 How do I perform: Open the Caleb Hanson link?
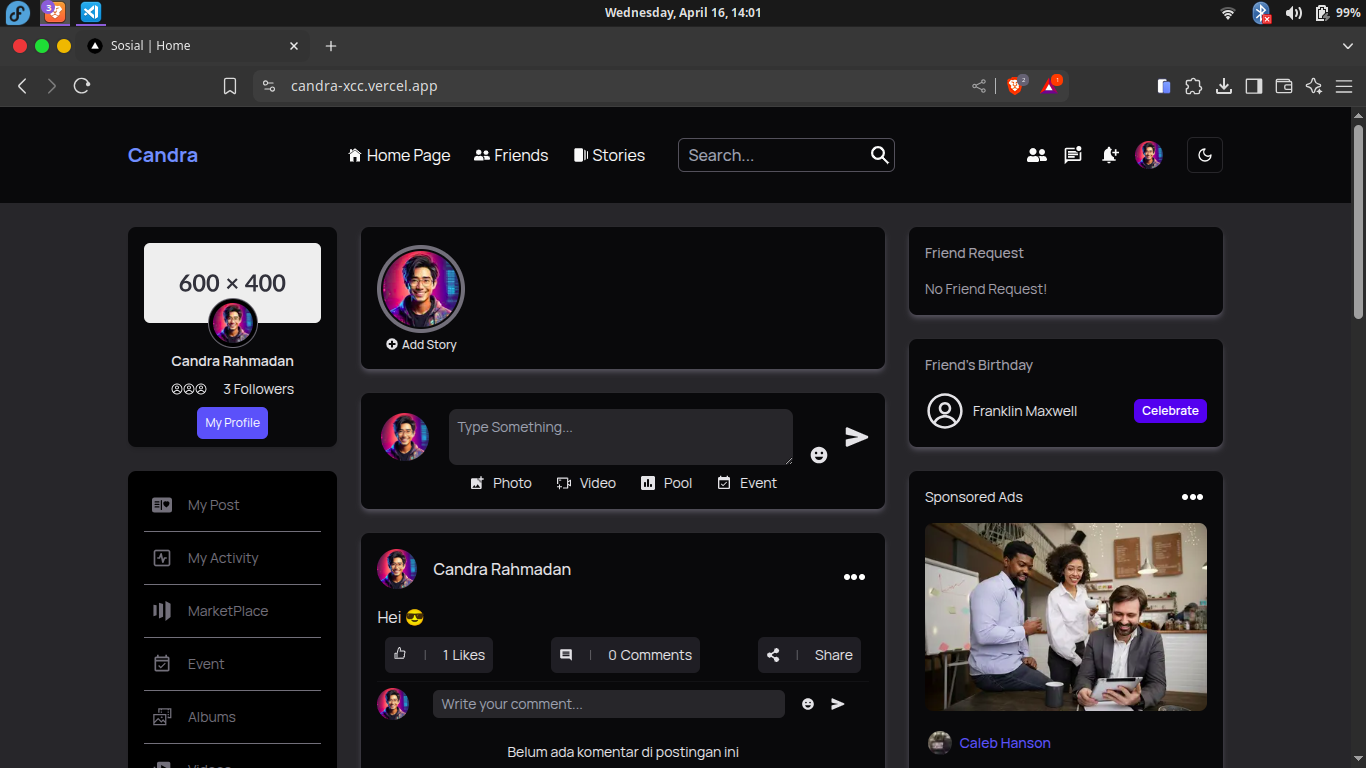pyautogui.click(x=1004, y=743)
